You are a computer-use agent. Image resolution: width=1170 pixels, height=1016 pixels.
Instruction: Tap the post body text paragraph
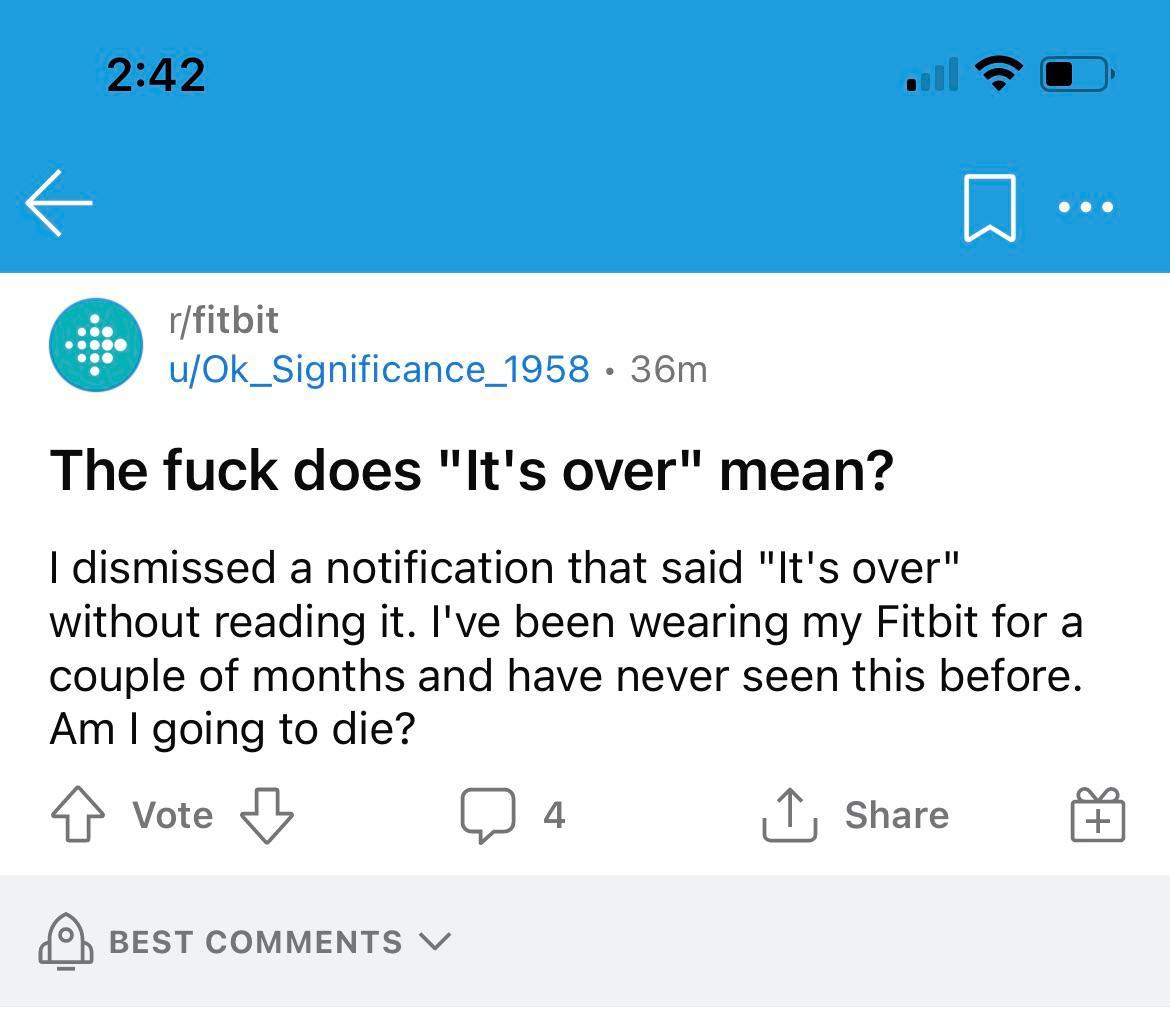565,648
